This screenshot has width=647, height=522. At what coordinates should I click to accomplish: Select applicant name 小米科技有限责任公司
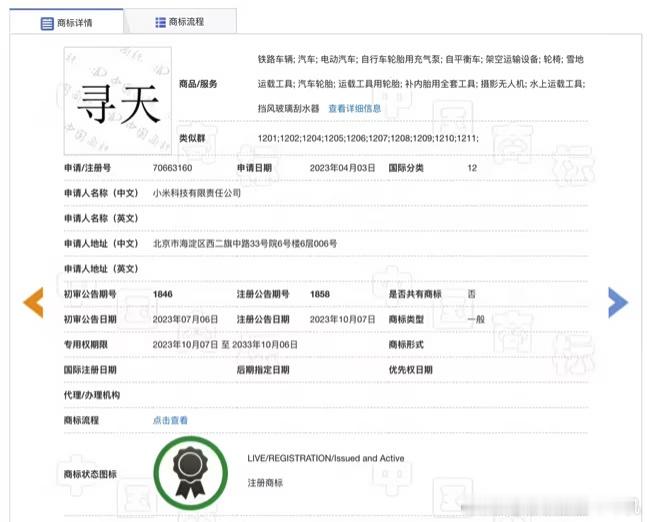[197, 193]
